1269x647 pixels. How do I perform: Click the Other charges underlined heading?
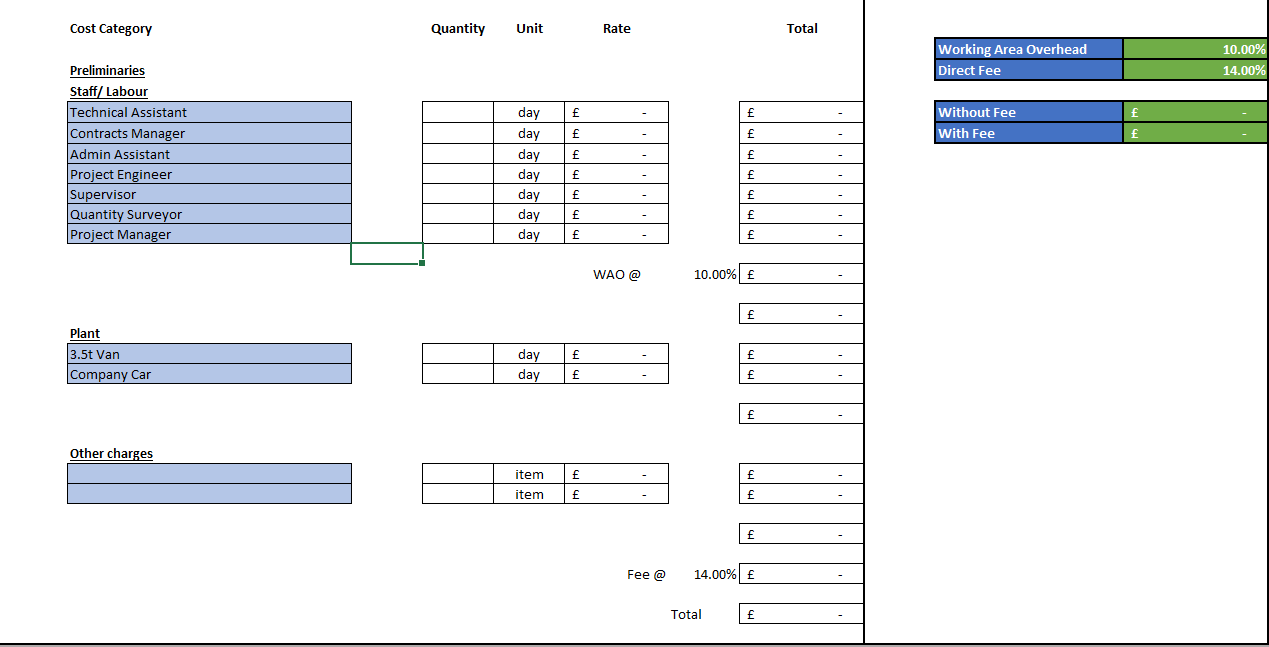pos(111,453)
